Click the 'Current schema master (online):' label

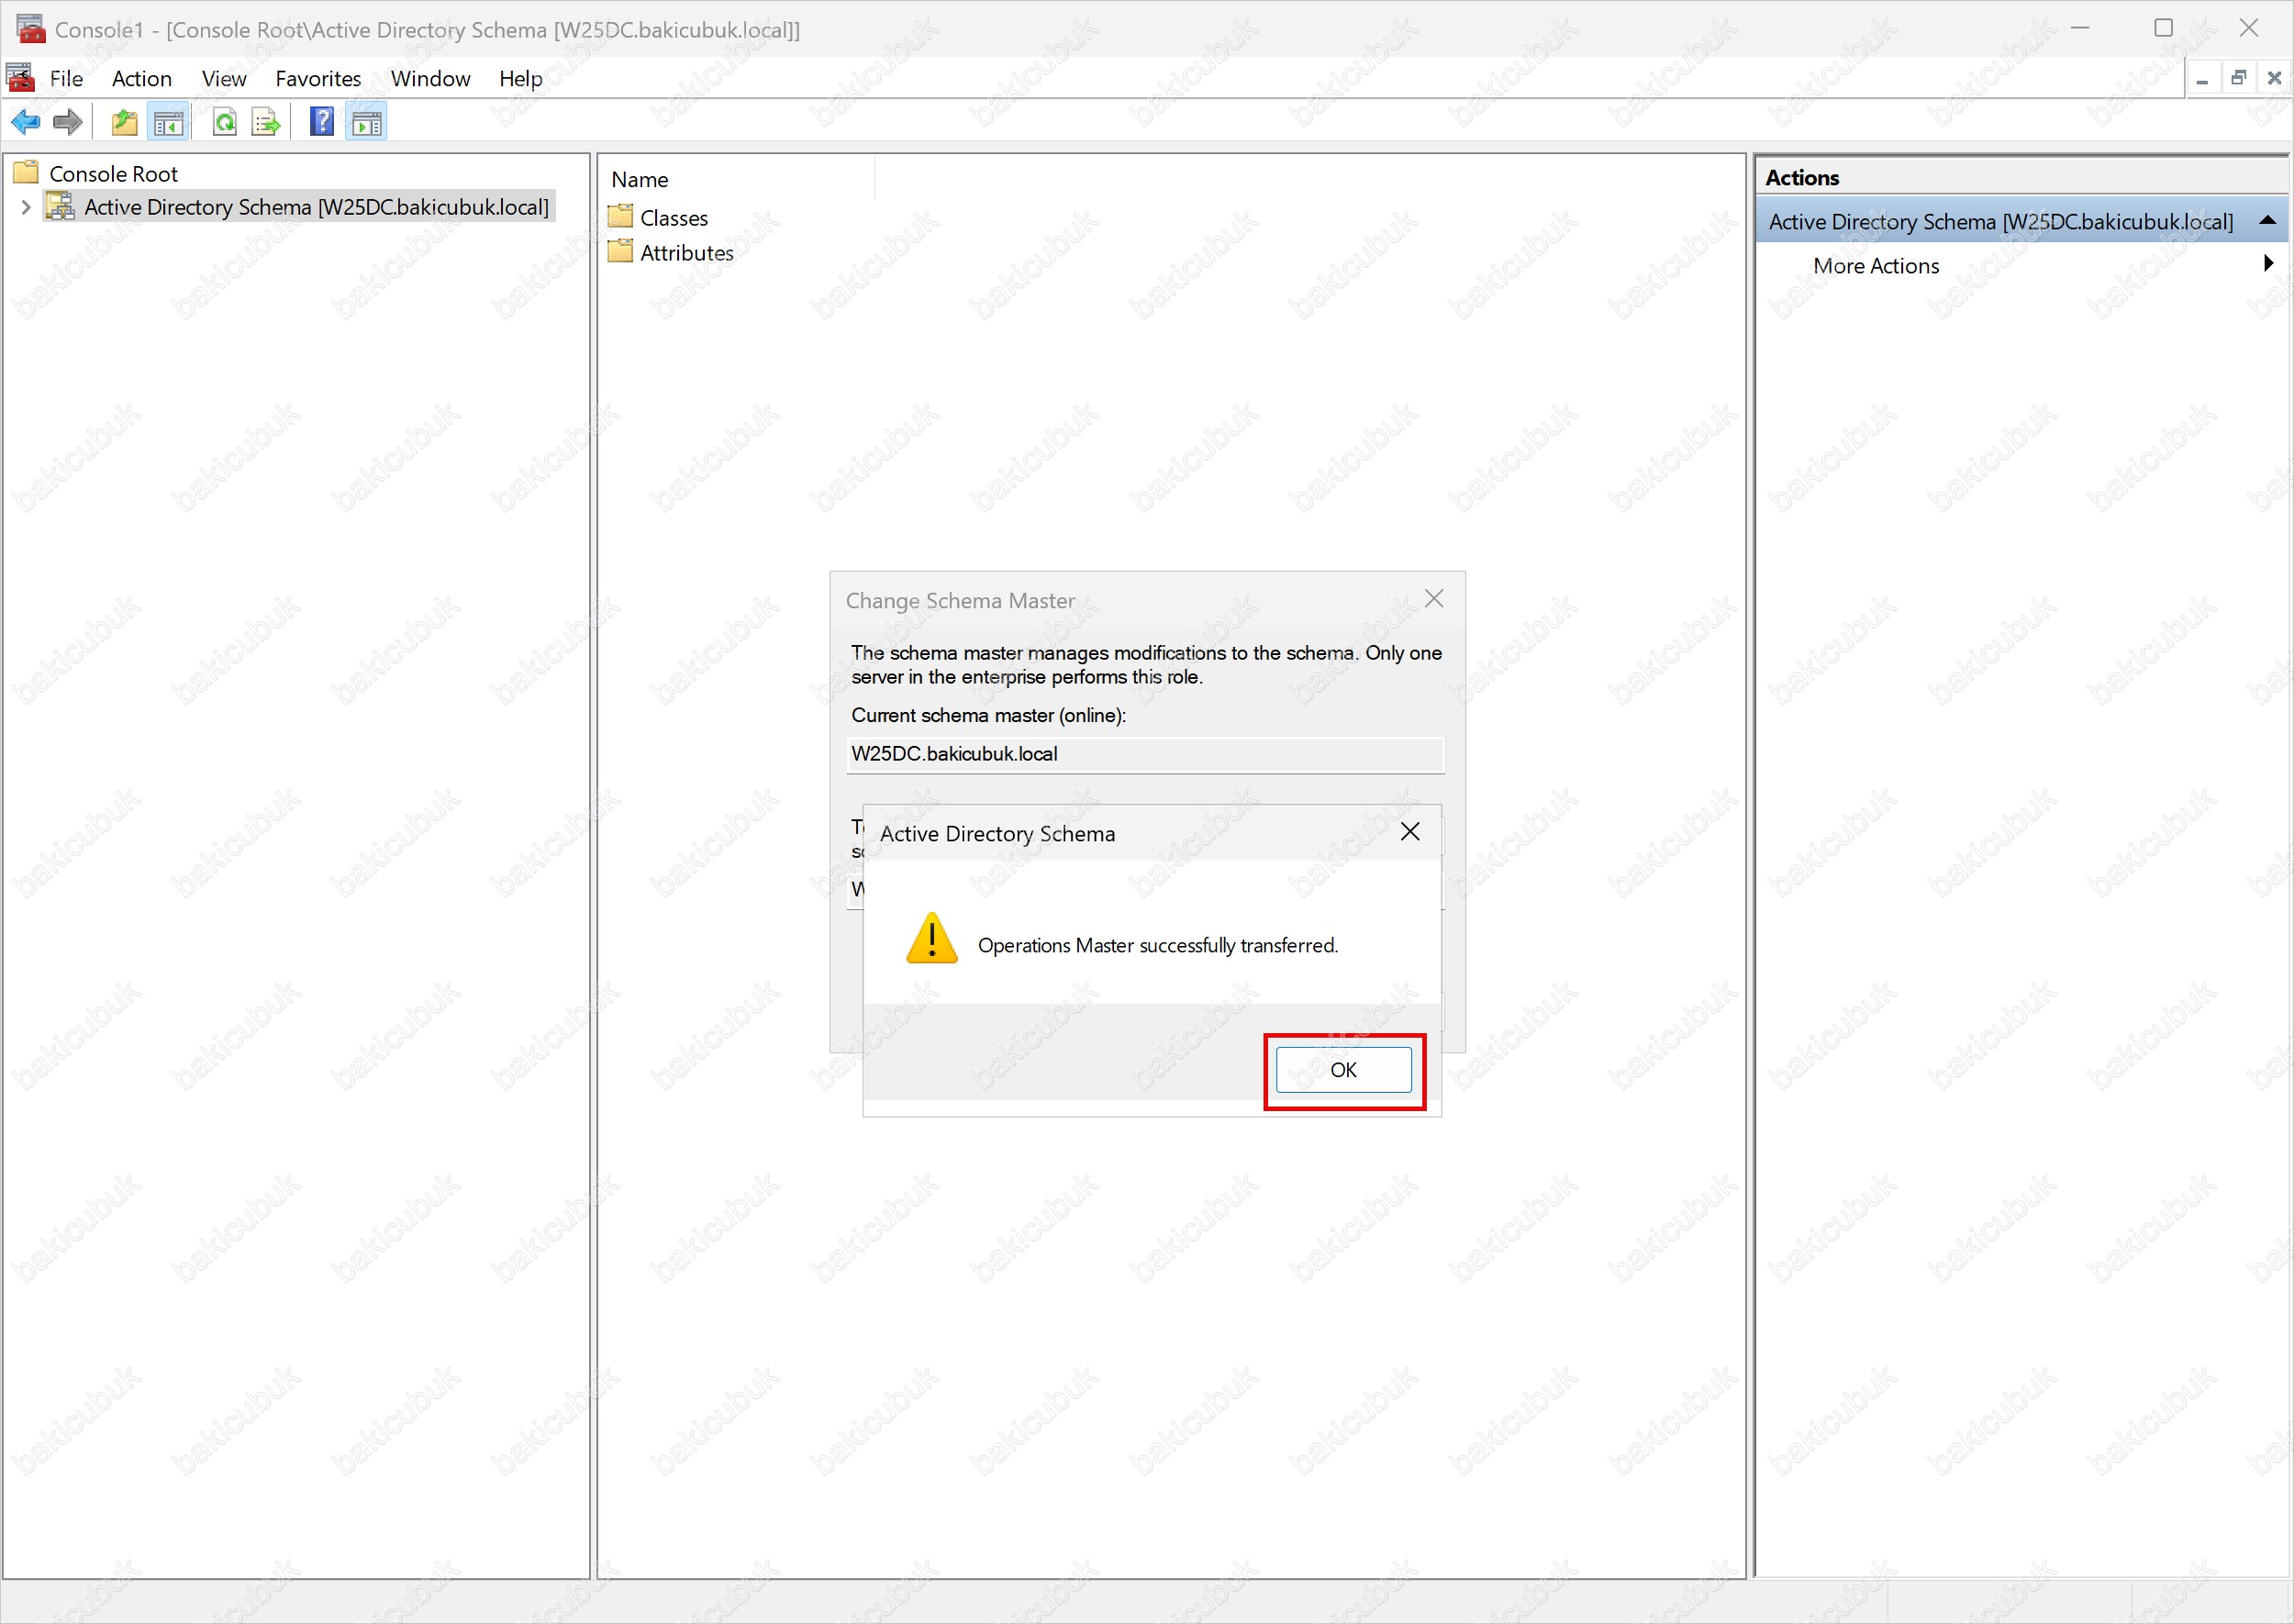(988, 716)
